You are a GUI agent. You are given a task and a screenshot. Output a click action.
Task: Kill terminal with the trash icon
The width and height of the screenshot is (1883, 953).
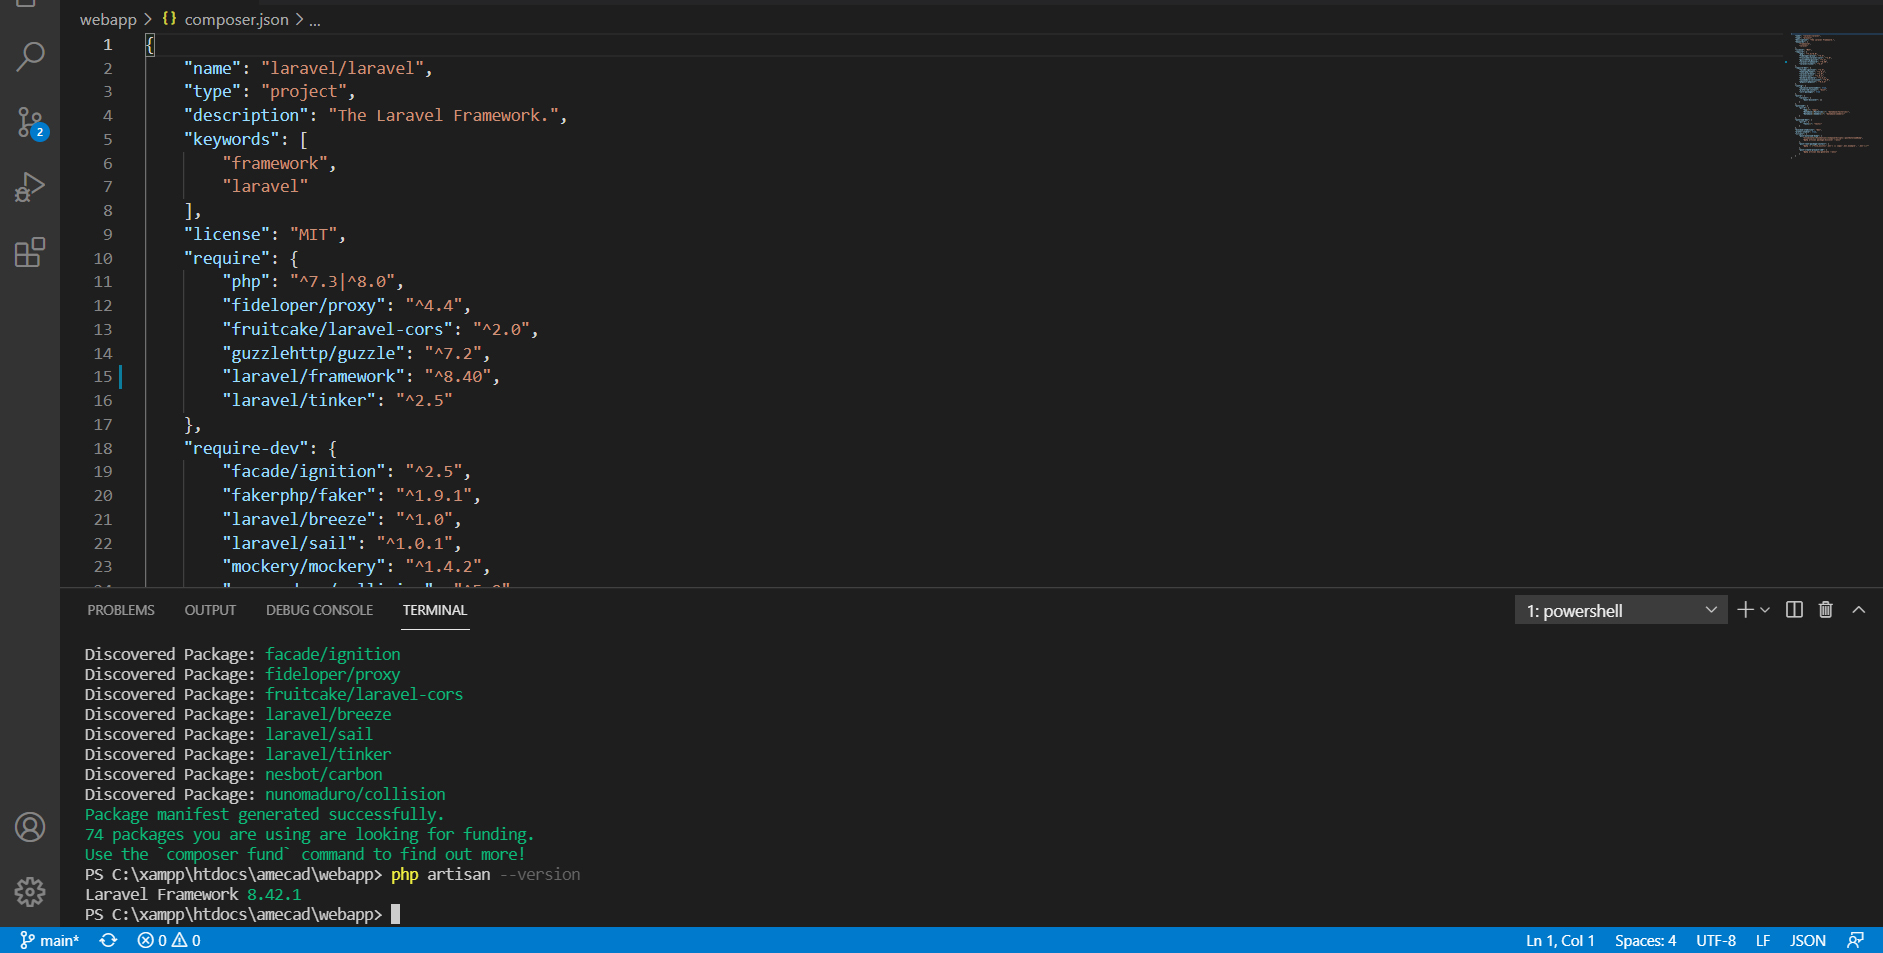[x=1825, y=610]
